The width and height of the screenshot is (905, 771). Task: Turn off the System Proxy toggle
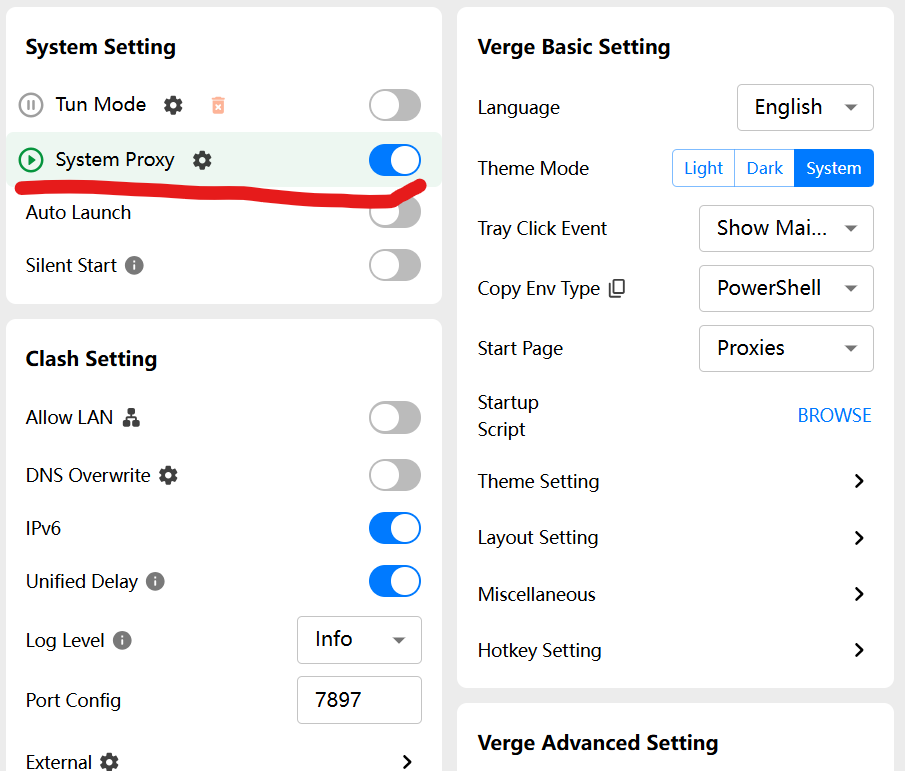point(394,160)
